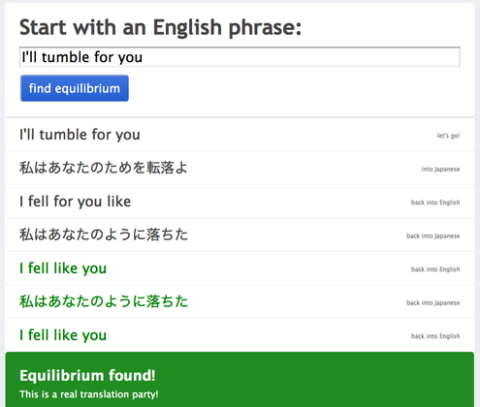Click the 'let's go!' label
Viewport: 480px width, 407px height.
[x=448, y=136]
